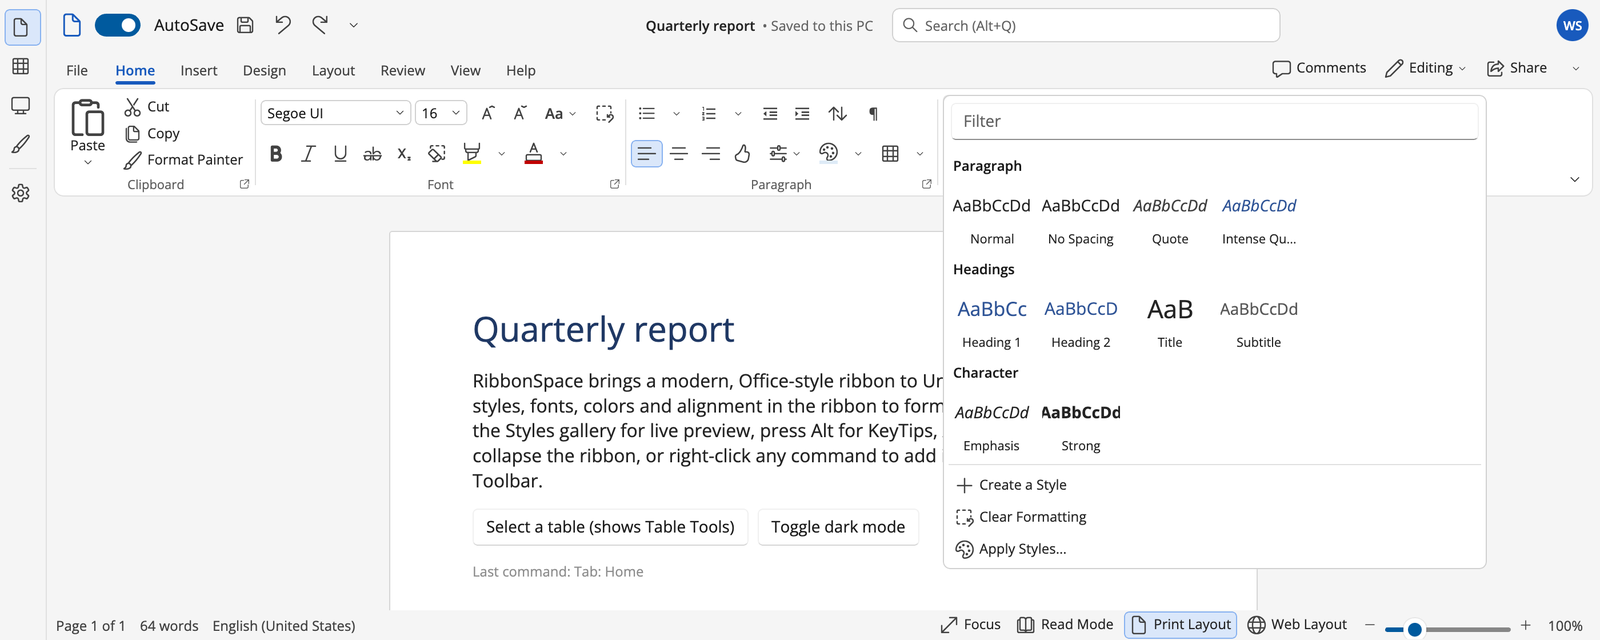Switch to the Design tab
1600x640 pixels.
[x=264, y=70]
